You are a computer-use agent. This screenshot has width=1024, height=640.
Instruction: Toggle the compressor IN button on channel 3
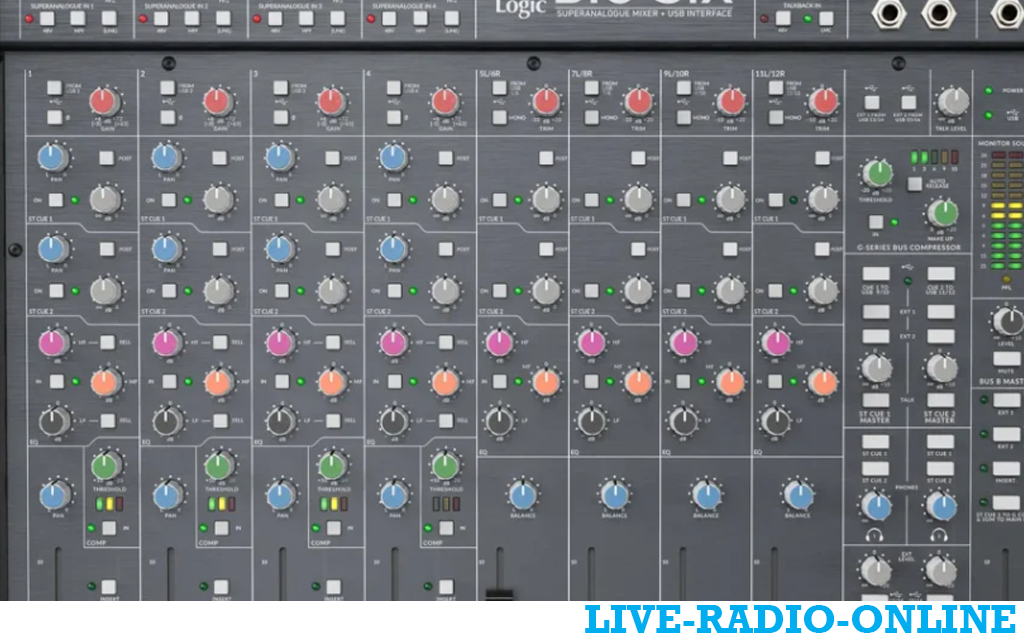pos(334,527)
